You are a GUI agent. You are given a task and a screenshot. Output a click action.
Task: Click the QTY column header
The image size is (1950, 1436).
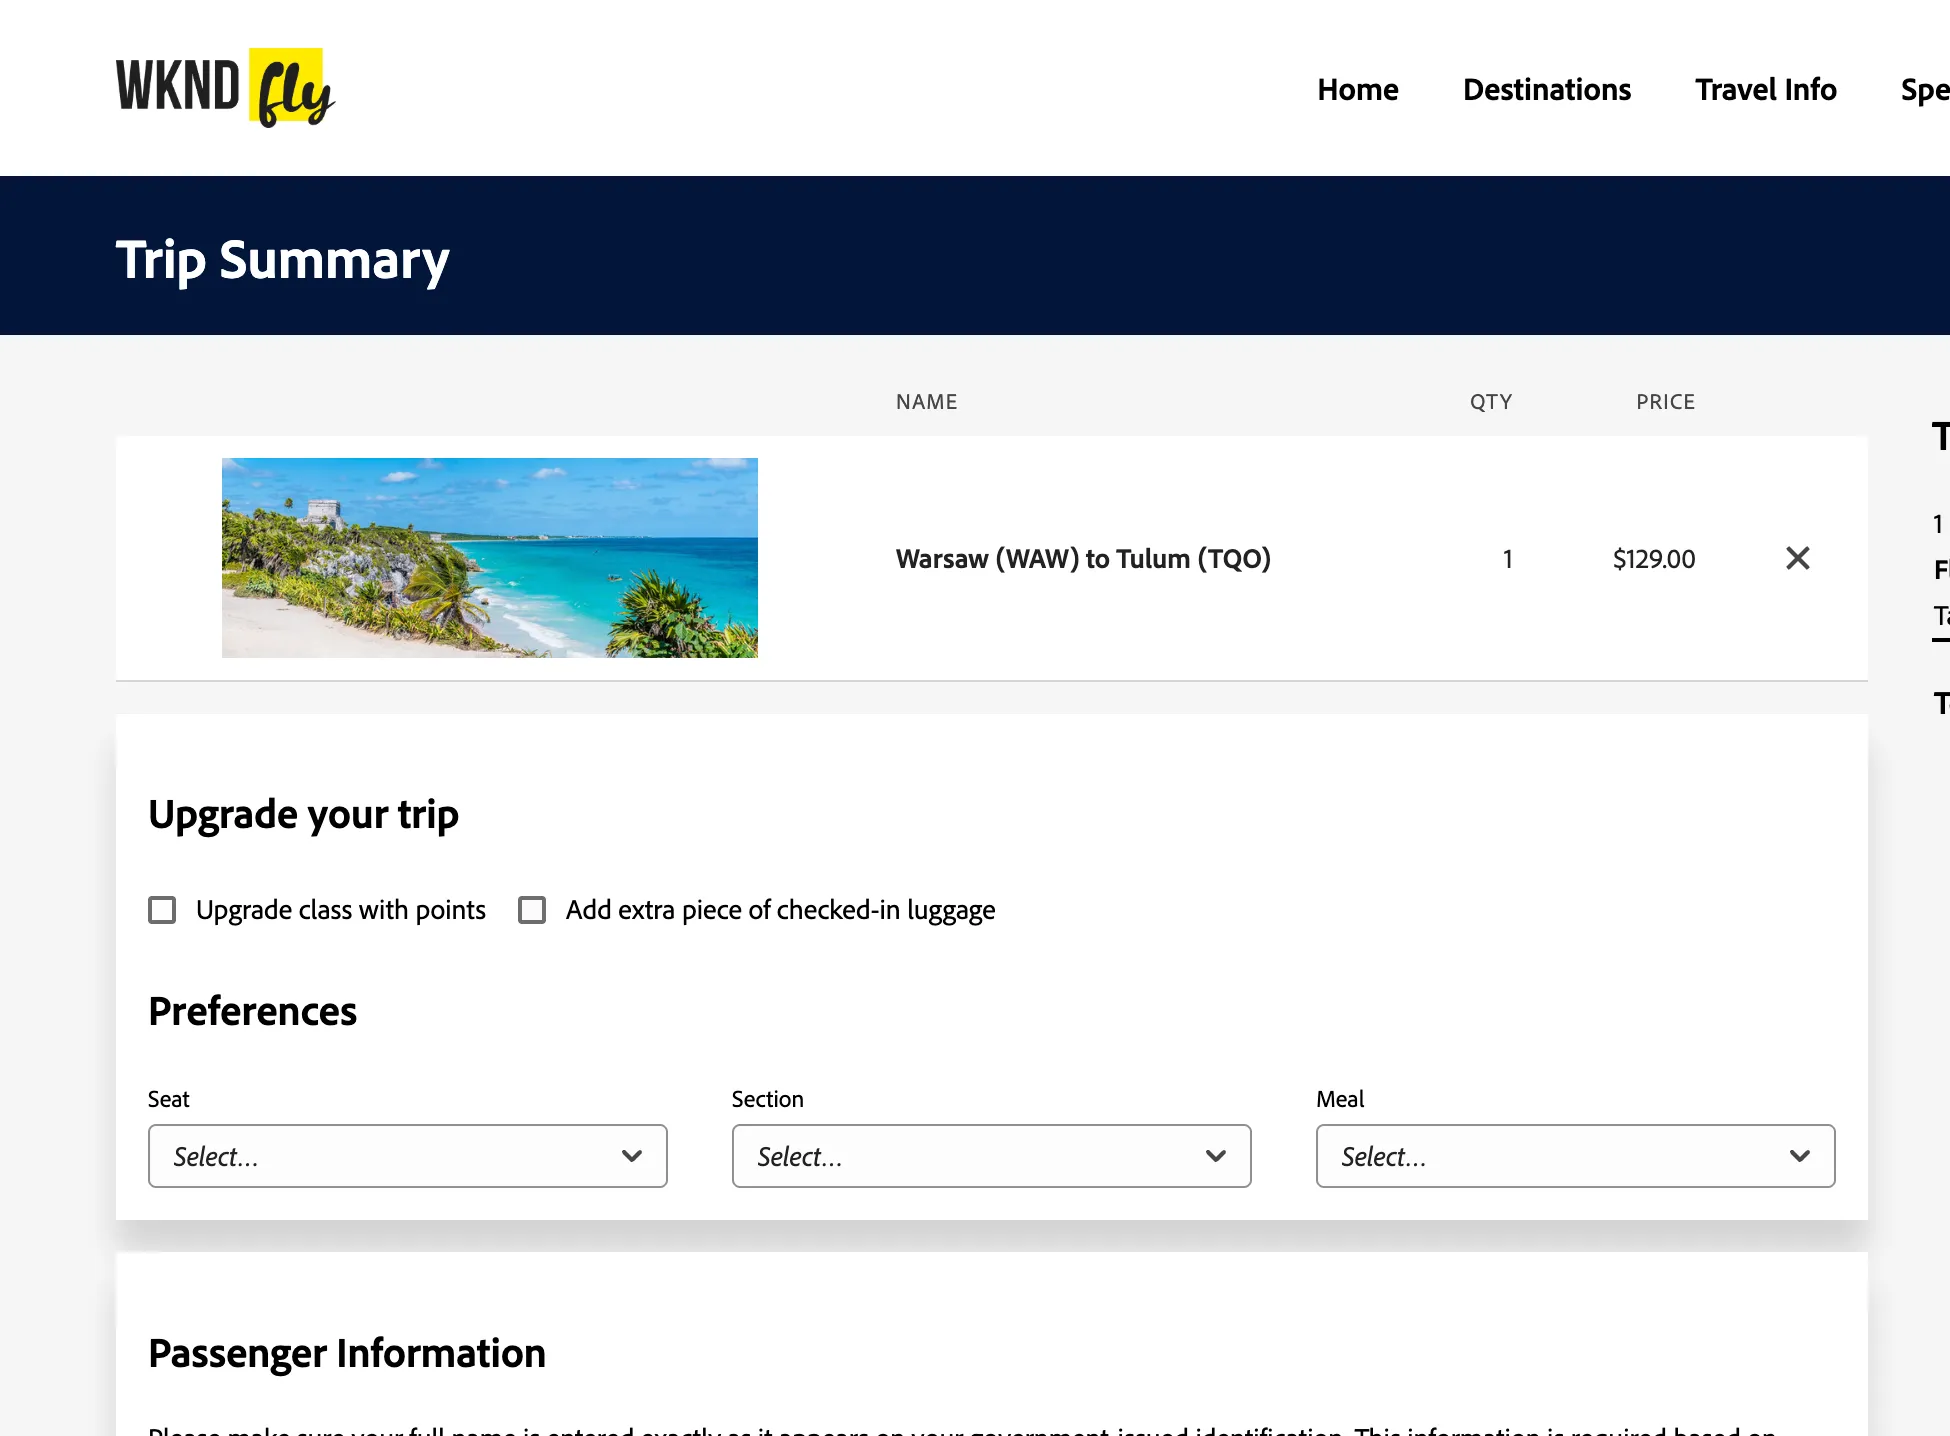tap(1490, 402)
